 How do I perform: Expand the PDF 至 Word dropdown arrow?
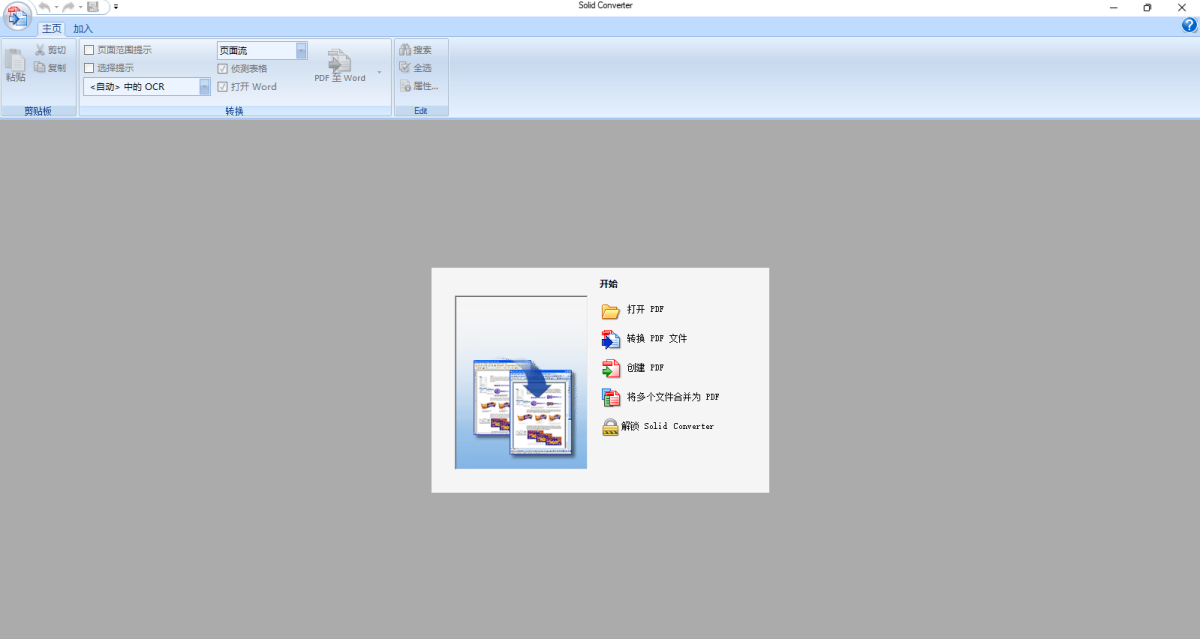pos(379,71)
